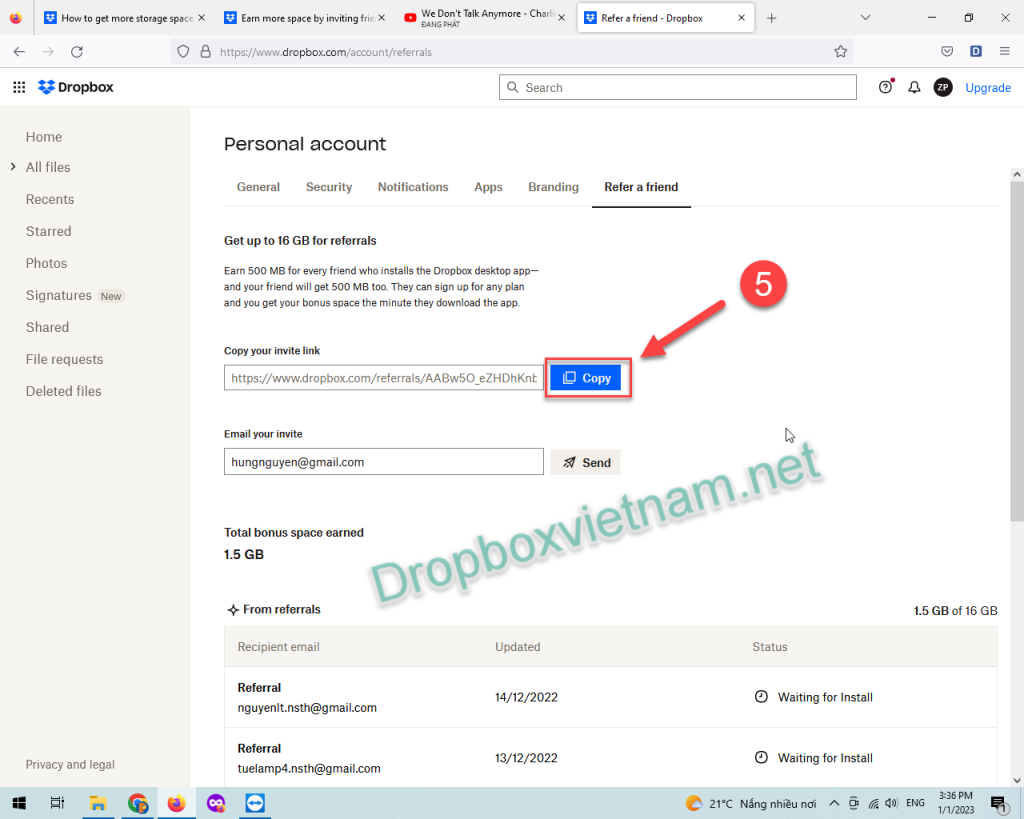Go to Home in sidebar
1024x819 pixels.
tap(44, 136)
